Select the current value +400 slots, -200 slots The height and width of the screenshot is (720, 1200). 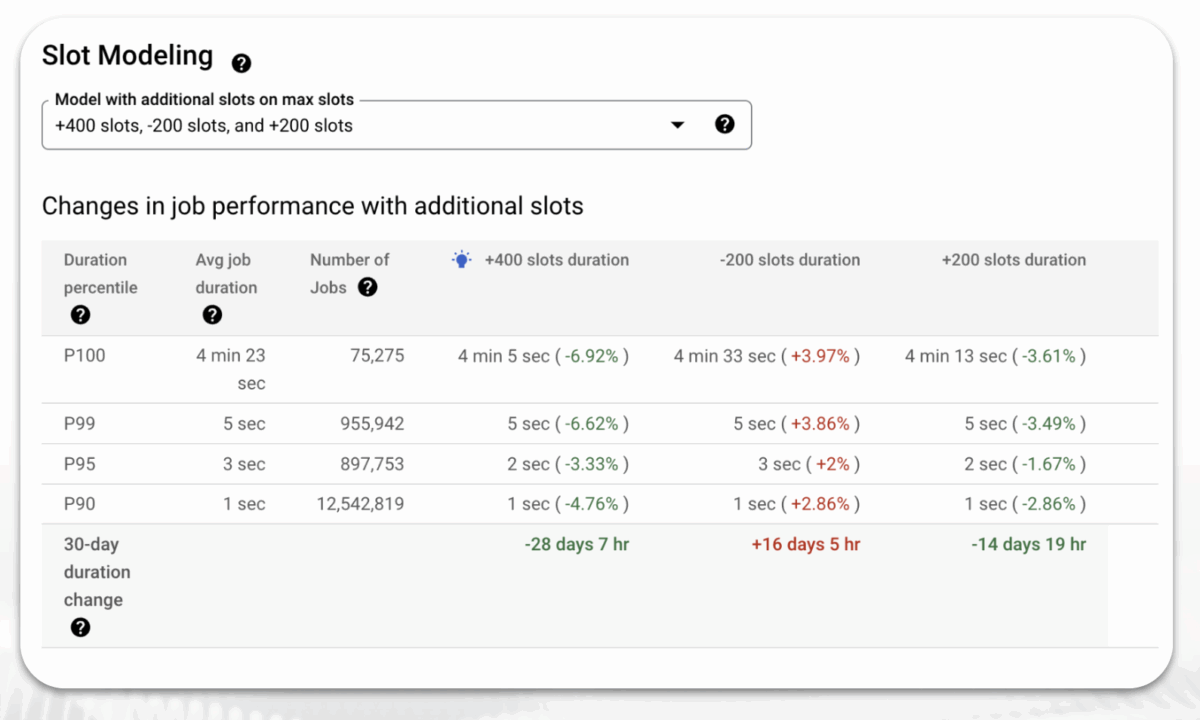pyautogui.click(x=200, y=125)
